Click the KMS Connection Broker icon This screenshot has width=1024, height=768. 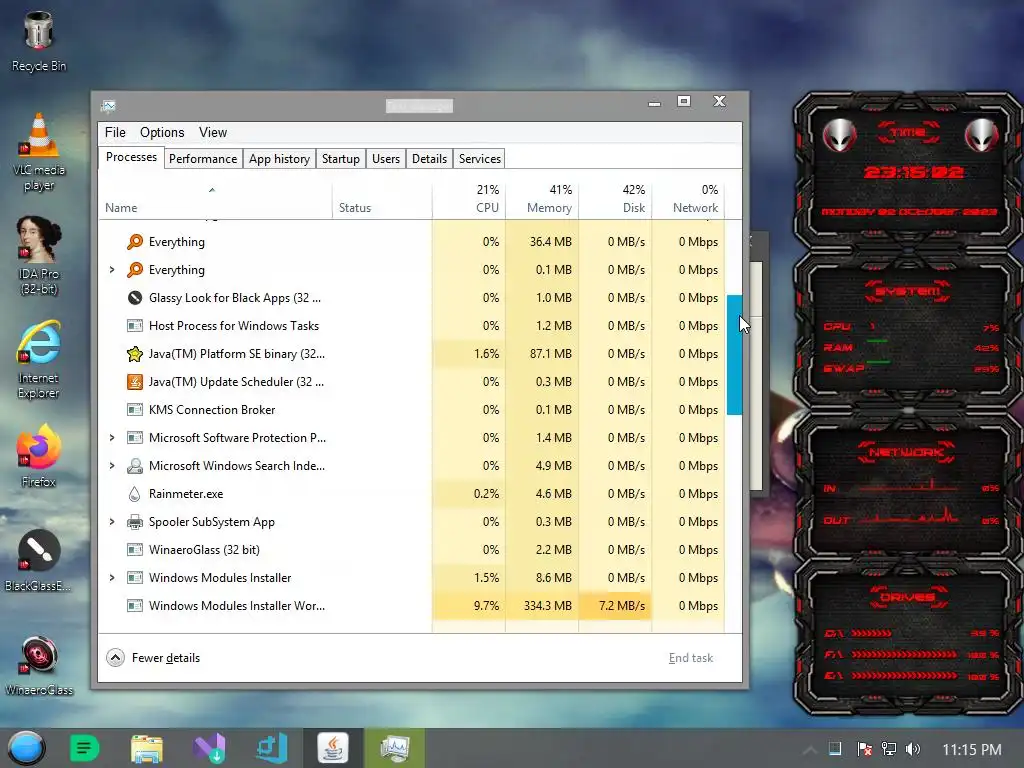click(x=135, y=410)
